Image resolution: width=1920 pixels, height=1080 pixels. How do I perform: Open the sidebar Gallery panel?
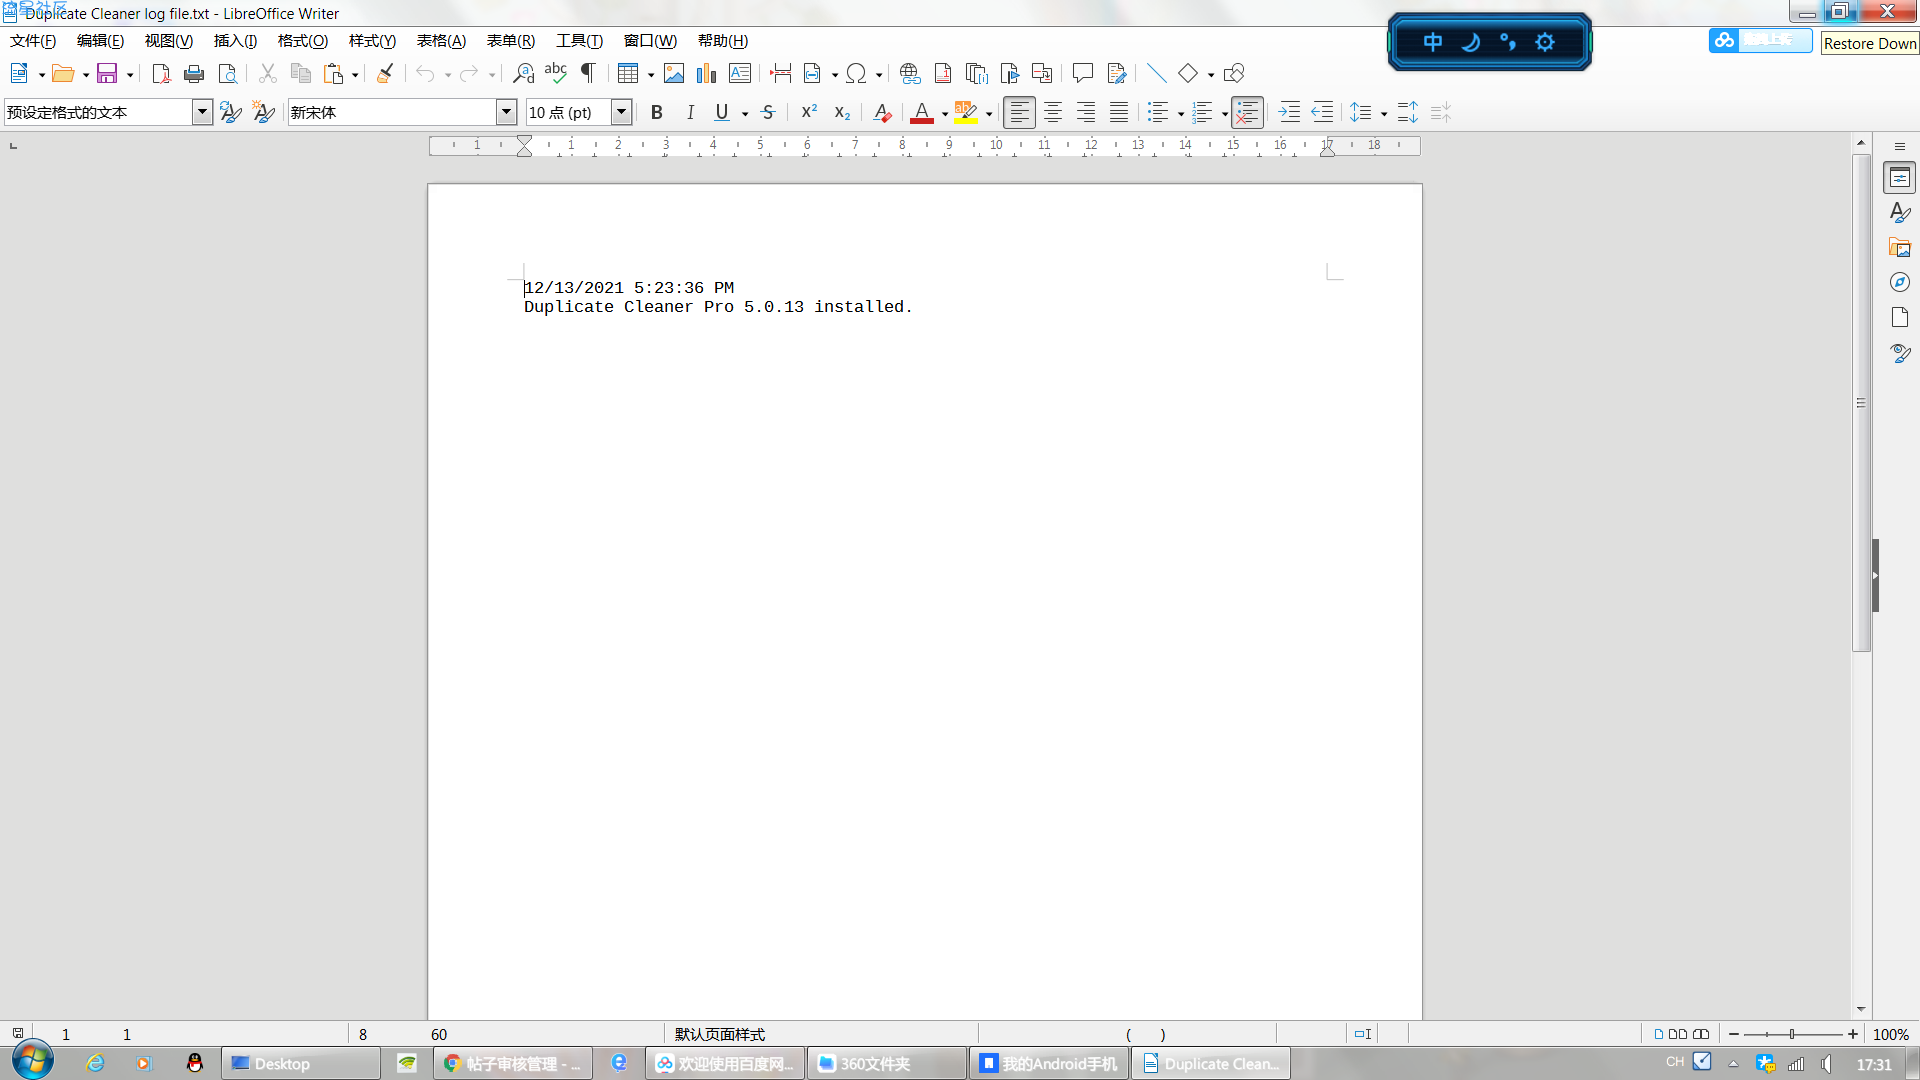[x=1900, y=247]
